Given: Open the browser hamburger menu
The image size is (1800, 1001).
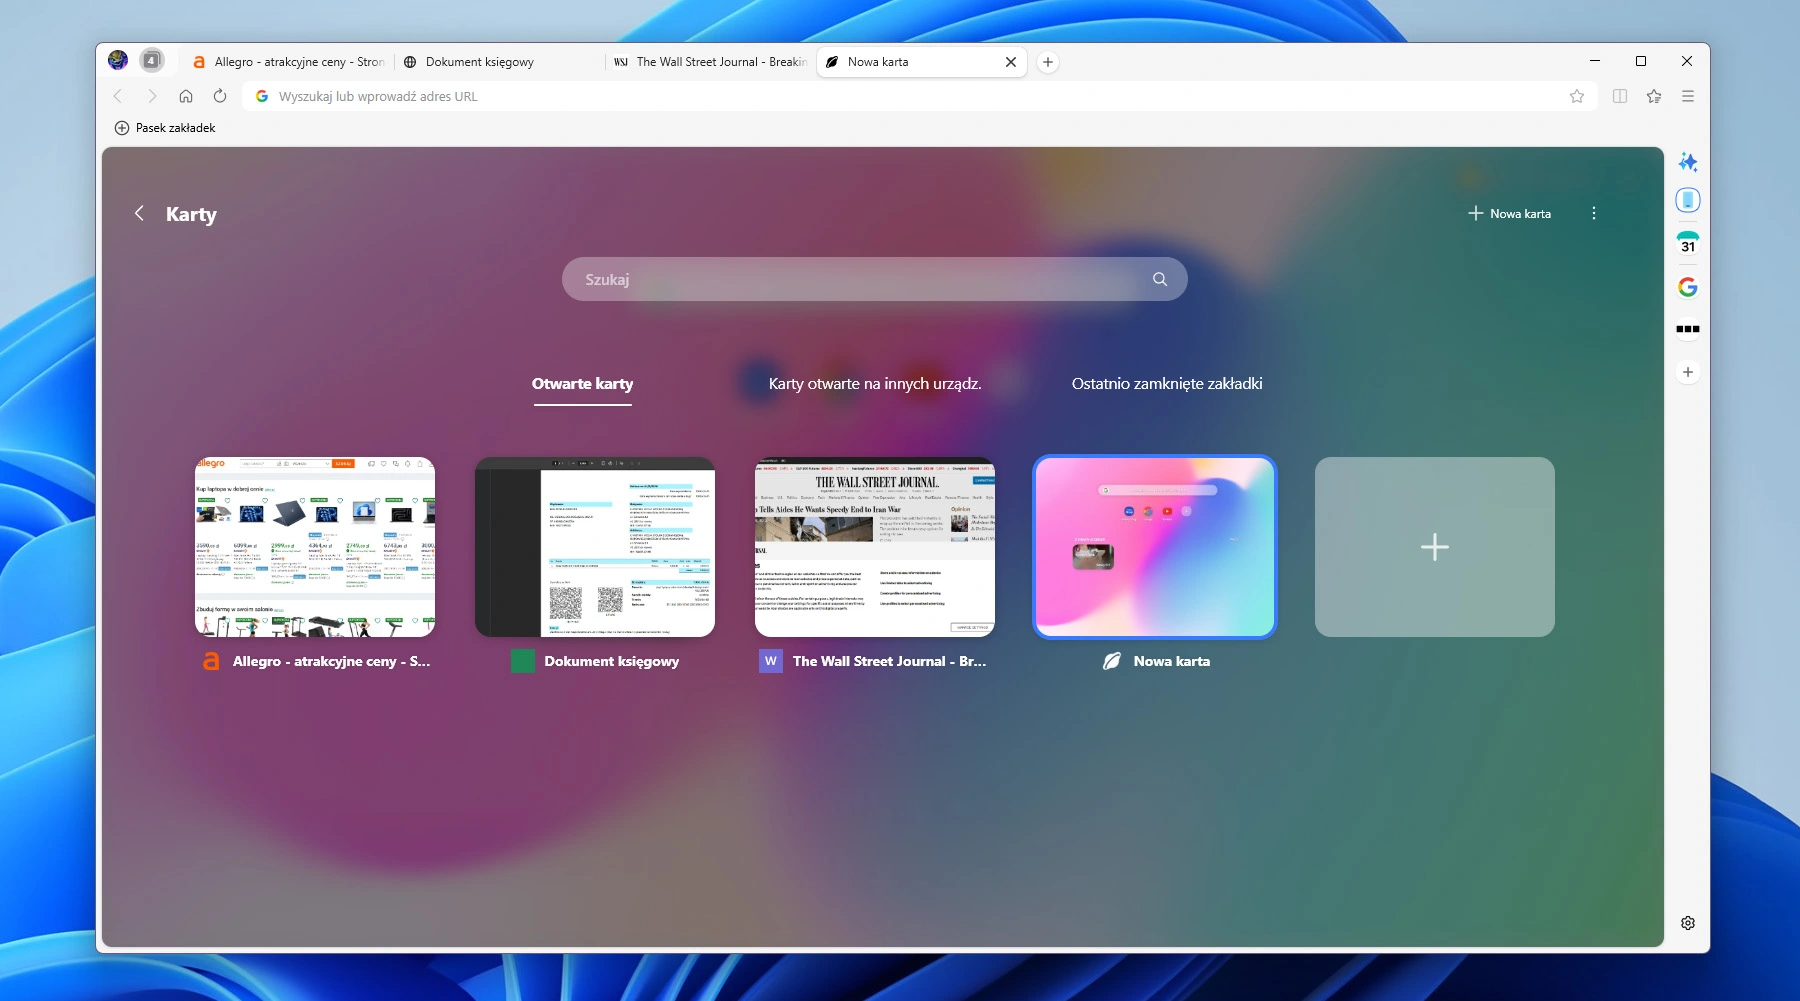Looking at the screenshot, I should coord(1688,96).
